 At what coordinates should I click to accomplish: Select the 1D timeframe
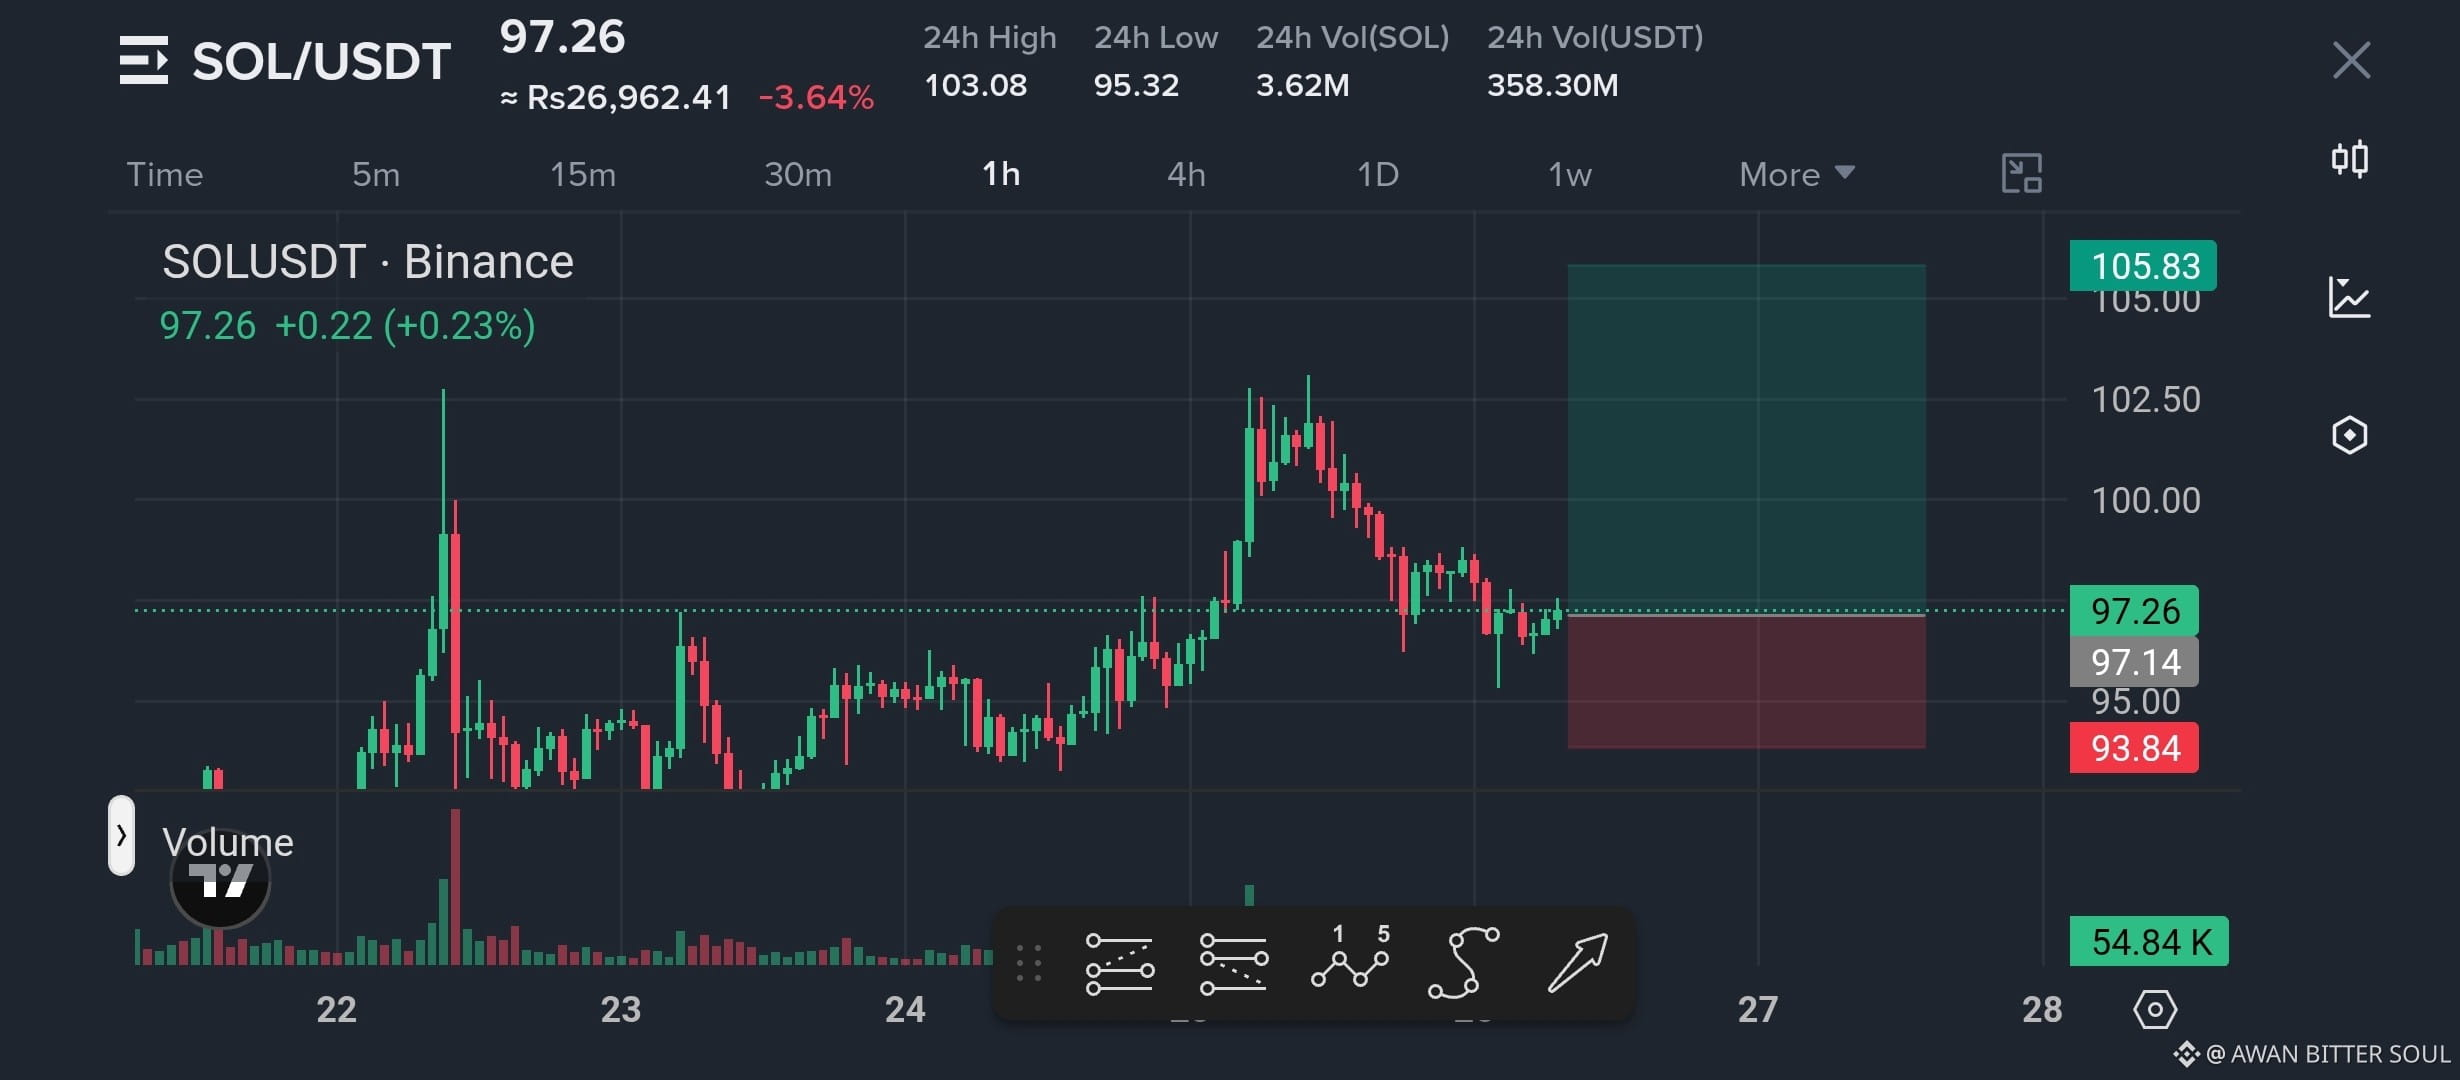coord(1377,174)
